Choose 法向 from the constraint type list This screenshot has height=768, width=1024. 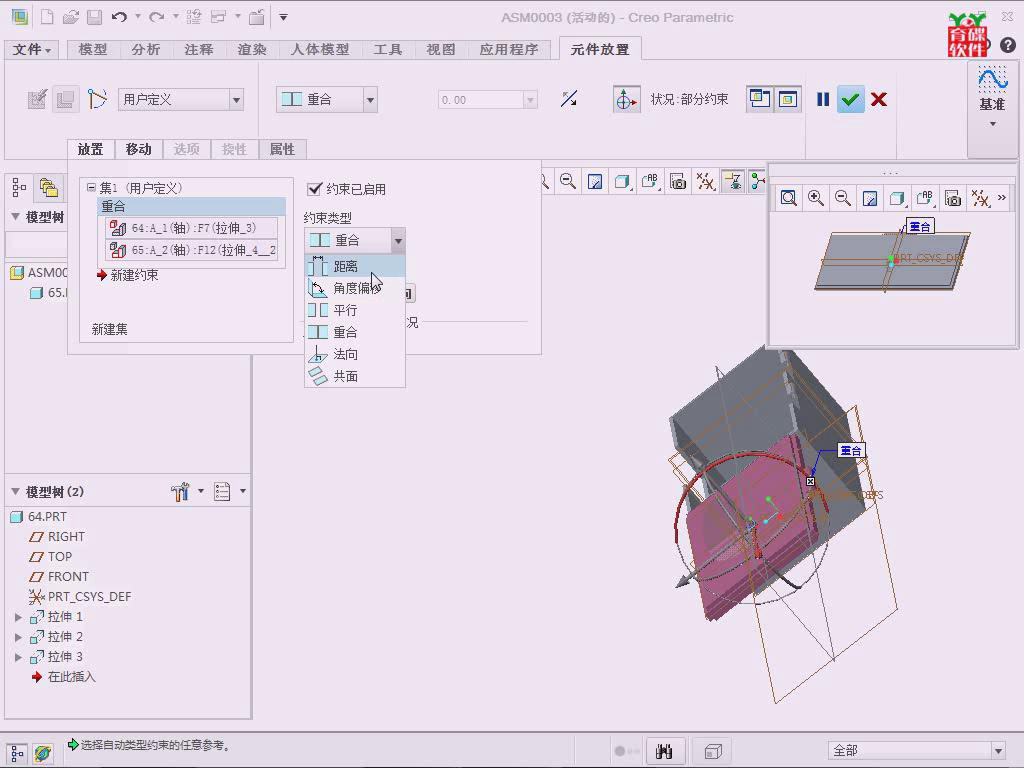(355, 354)
